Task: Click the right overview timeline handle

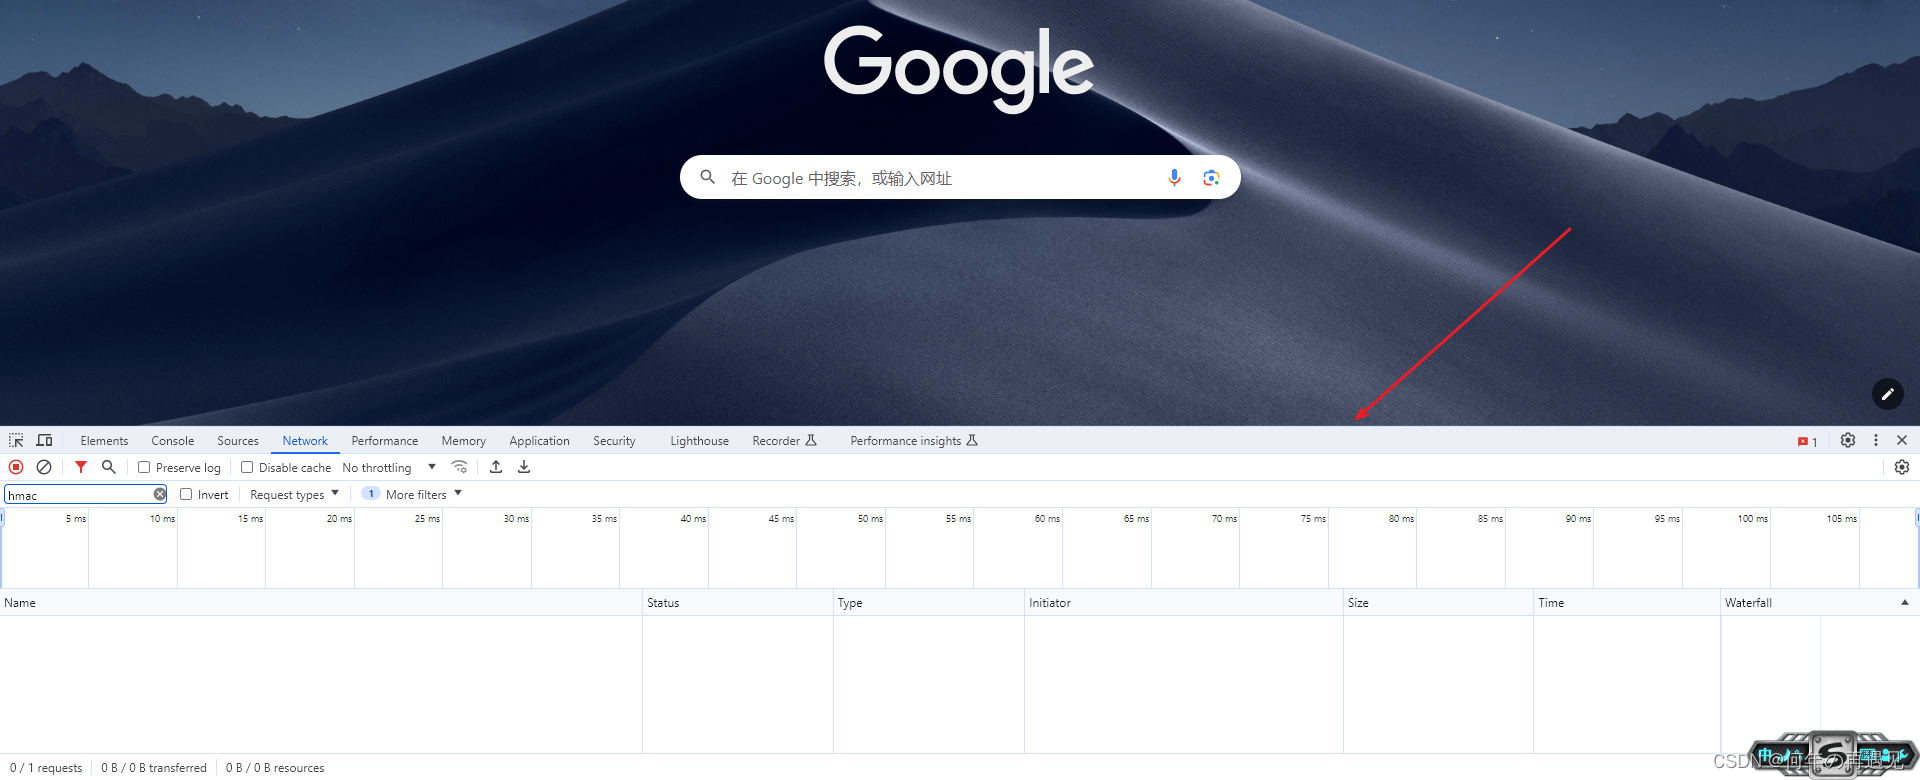Action: (x=1917, y=517)
